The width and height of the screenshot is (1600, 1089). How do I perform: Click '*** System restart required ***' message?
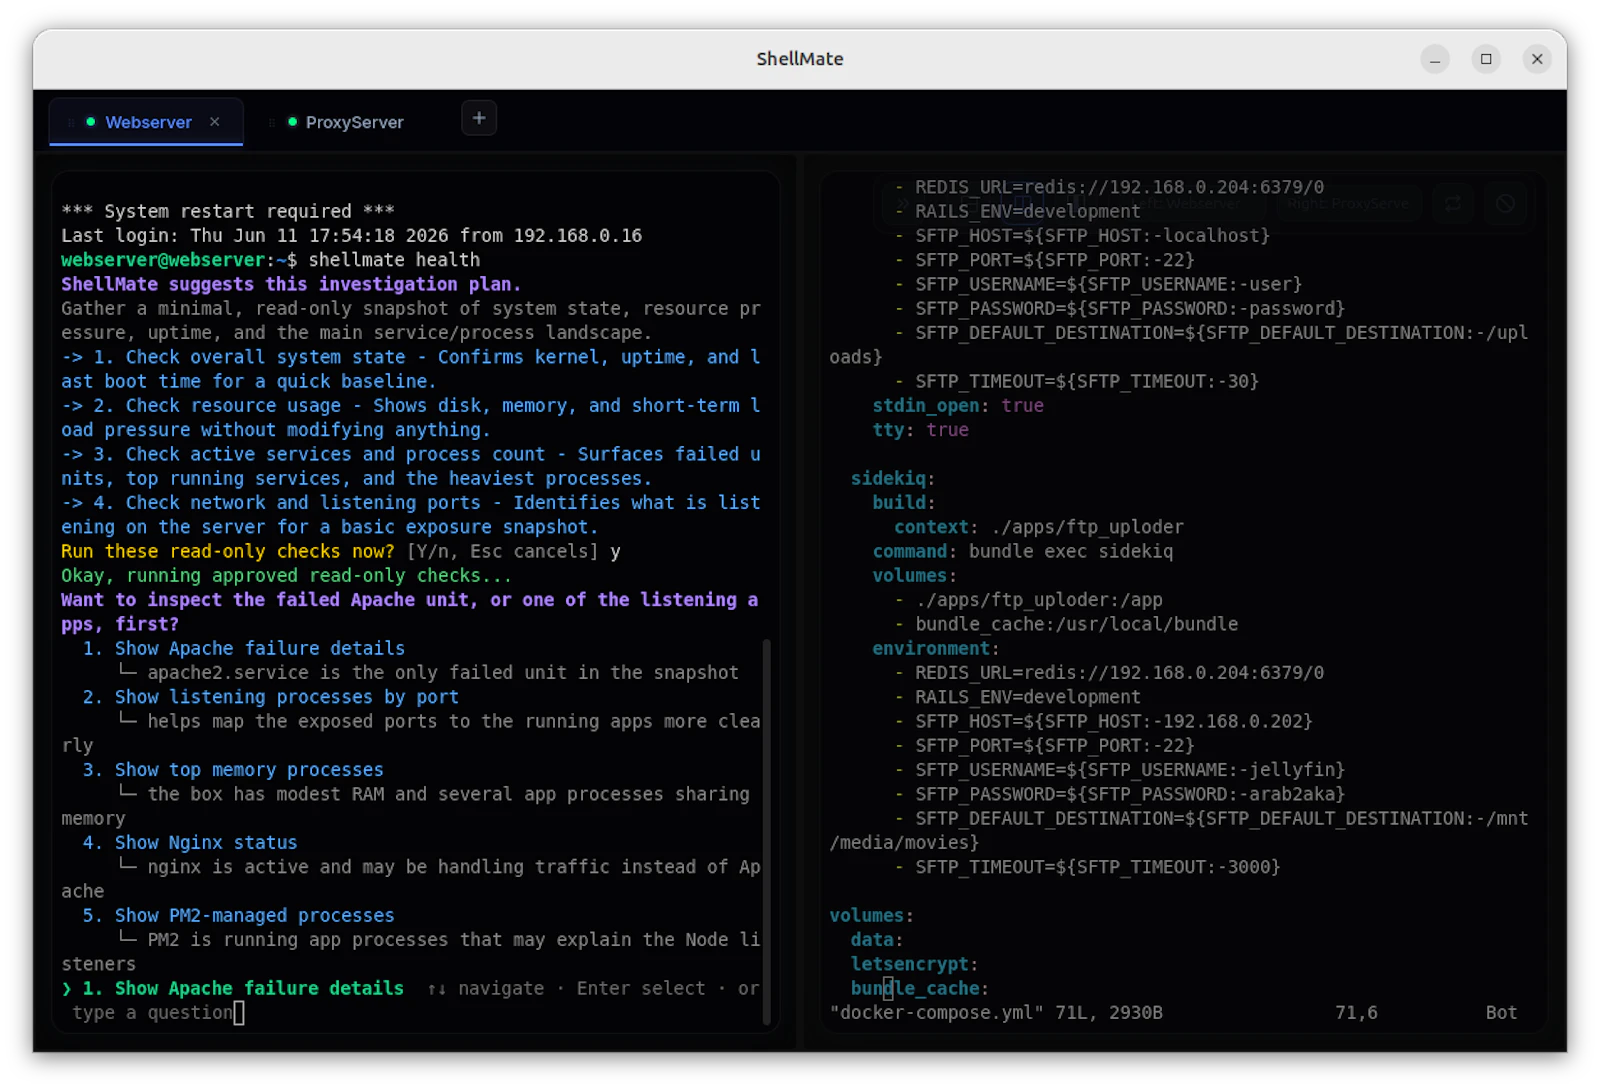[228, 211]
